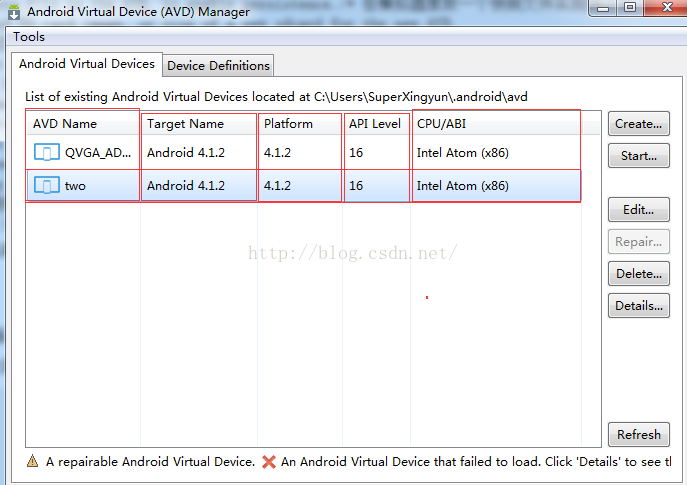Image resolution: width=687 pixels, height=485 pixels.
Task: Maximize the AVD Manager window
Action: (630, 8)
